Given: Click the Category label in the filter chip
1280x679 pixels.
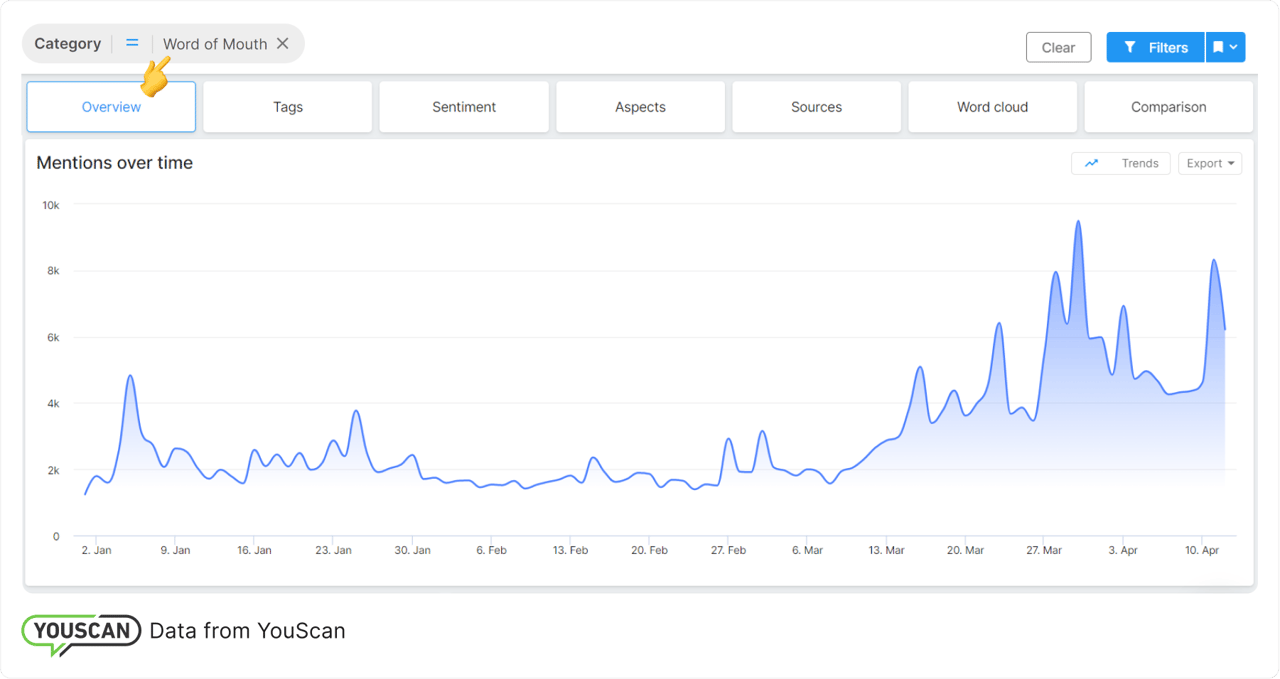Looking at the screenshot, I should (x=67, y=44).
